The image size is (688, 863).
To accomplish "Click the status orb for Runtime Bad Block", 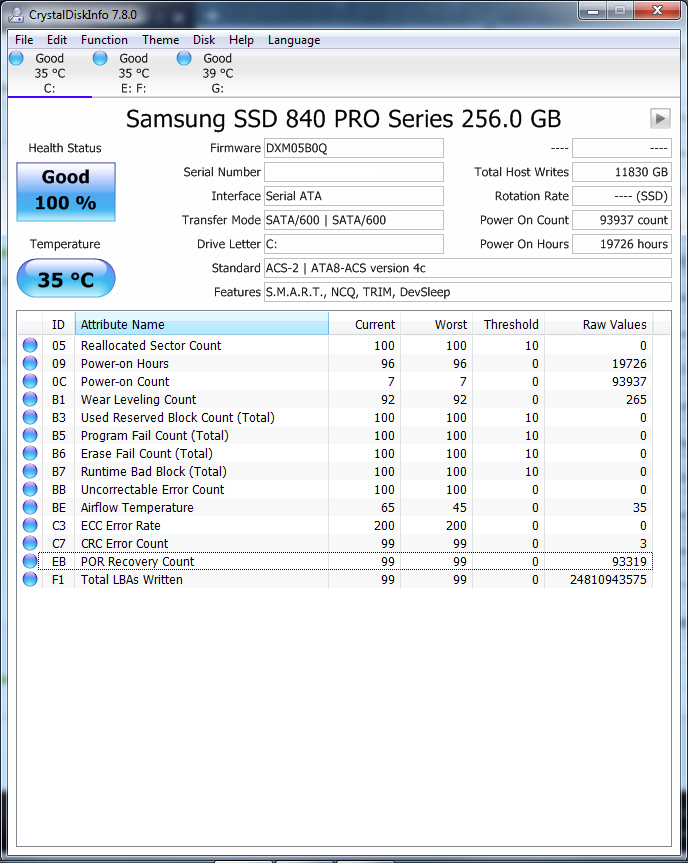I will click(x=30, y=471).
